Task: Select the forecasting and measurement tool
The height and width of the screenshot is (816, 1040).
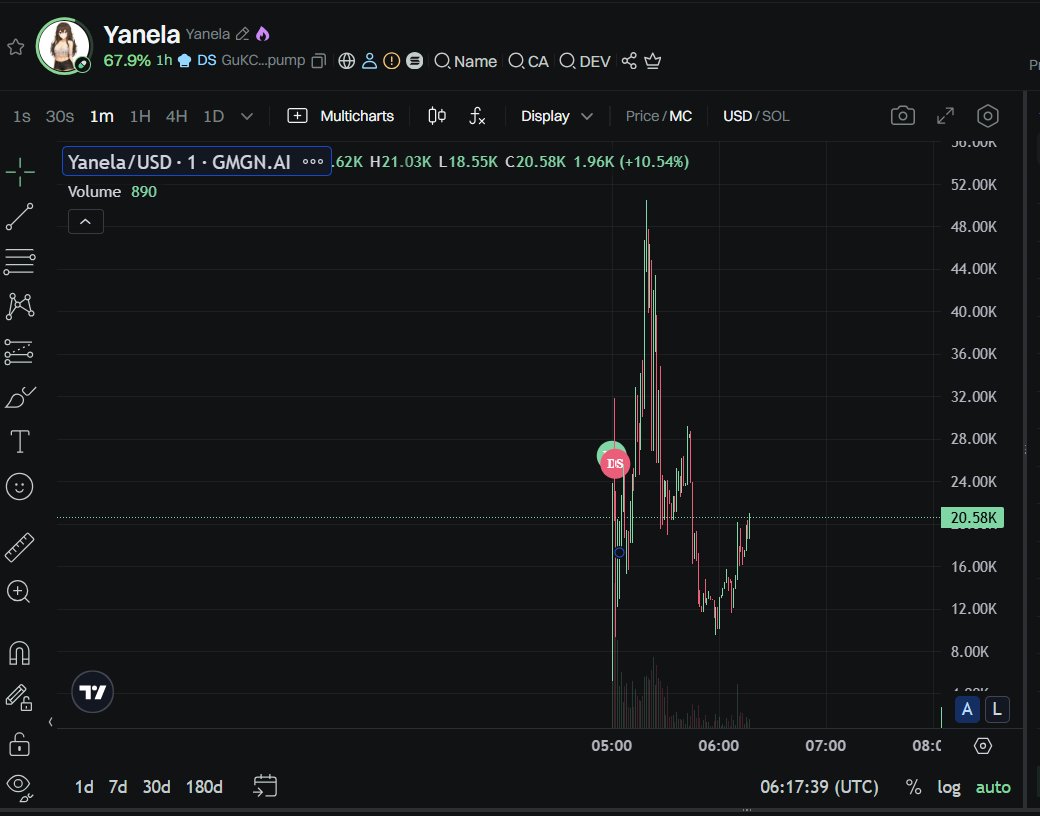Action: point(19,352)
